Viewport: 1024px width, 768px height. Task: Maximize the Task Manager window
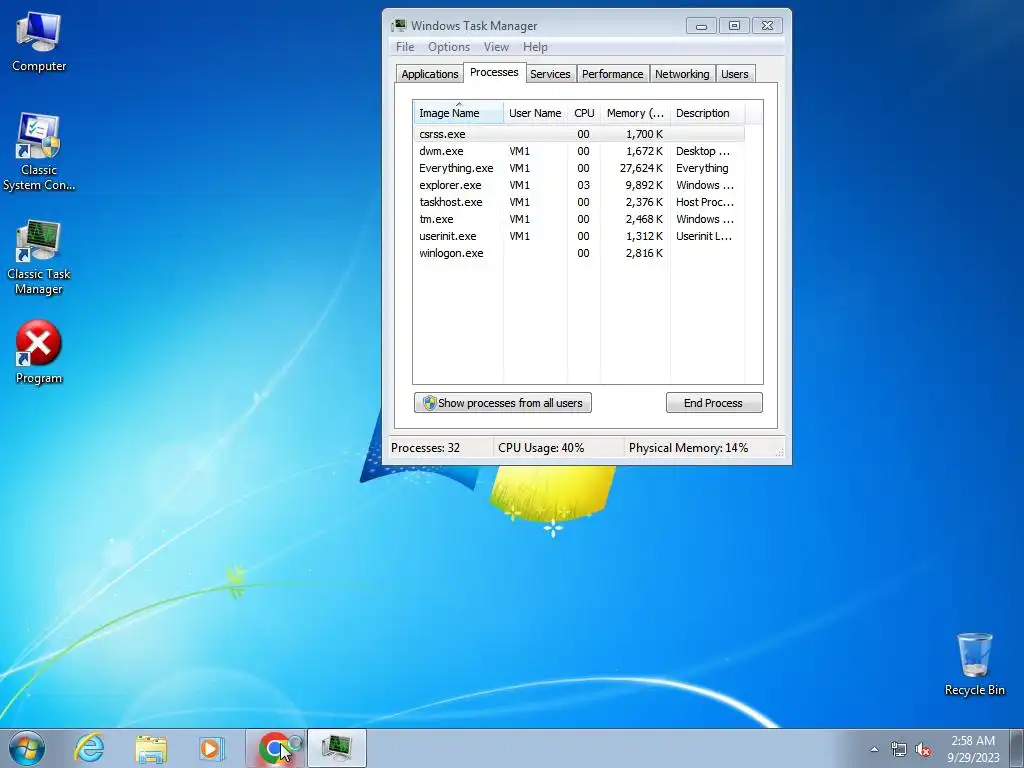click(734, 26)
